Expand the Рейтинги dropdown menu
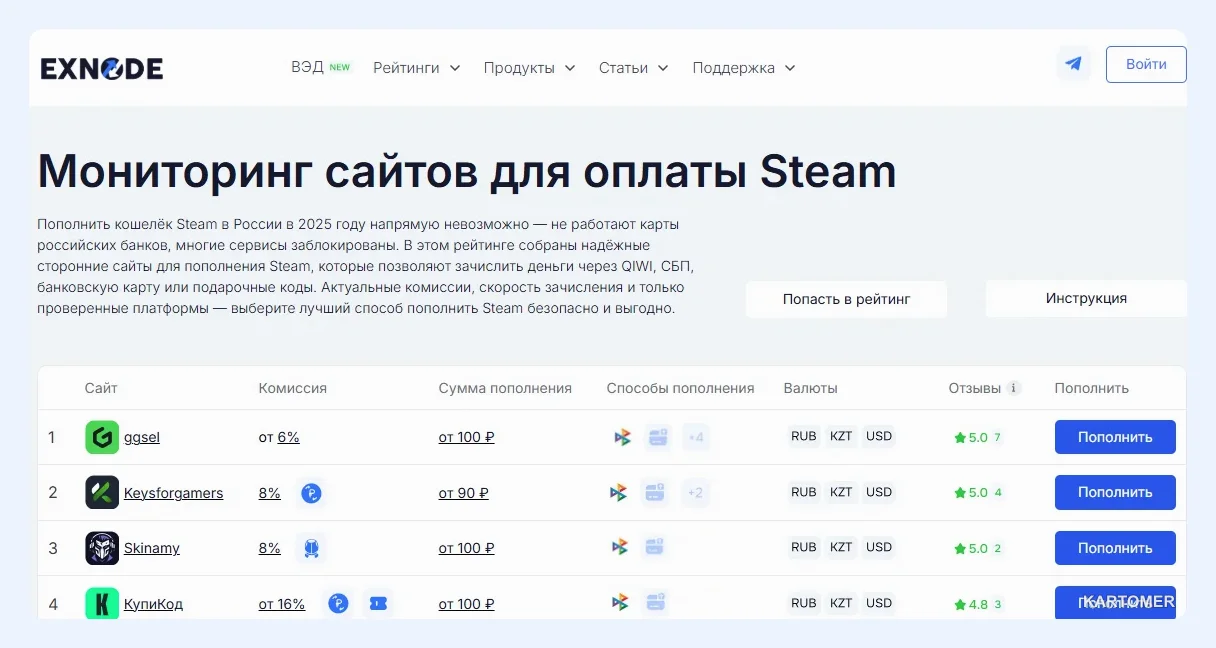 (x=416, y=68)
